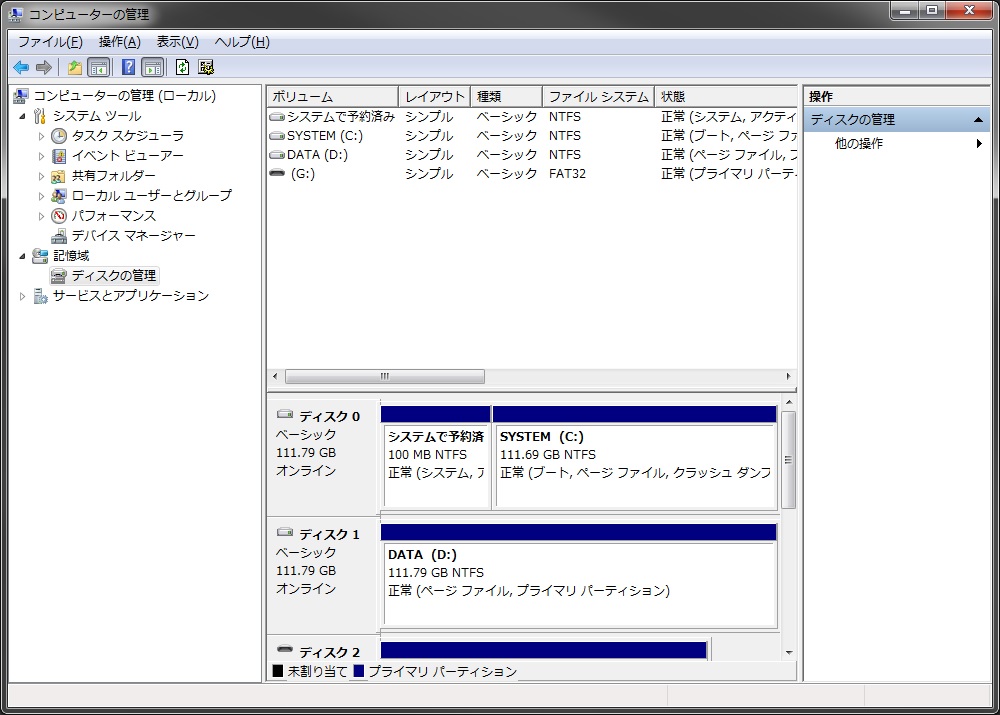The image size is (1000, 715).
Task: Sort by the レイアウト column header
Action: coord(434,96)
